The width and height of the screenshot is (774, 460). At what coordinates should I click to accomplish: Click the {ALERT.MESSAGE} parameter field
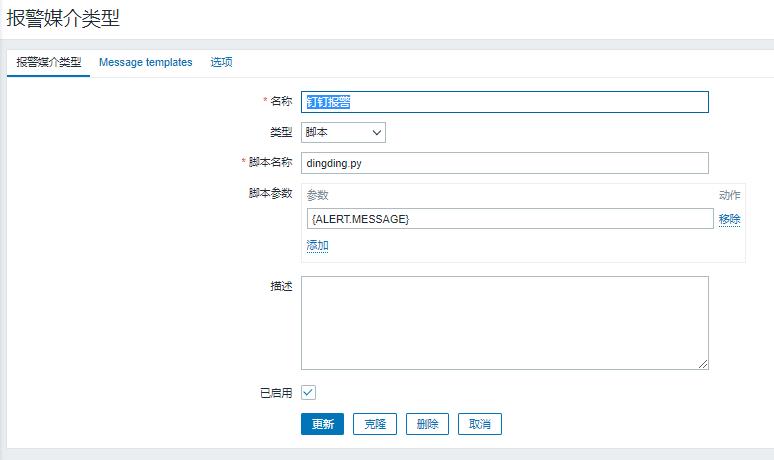(x=509, y=219)
